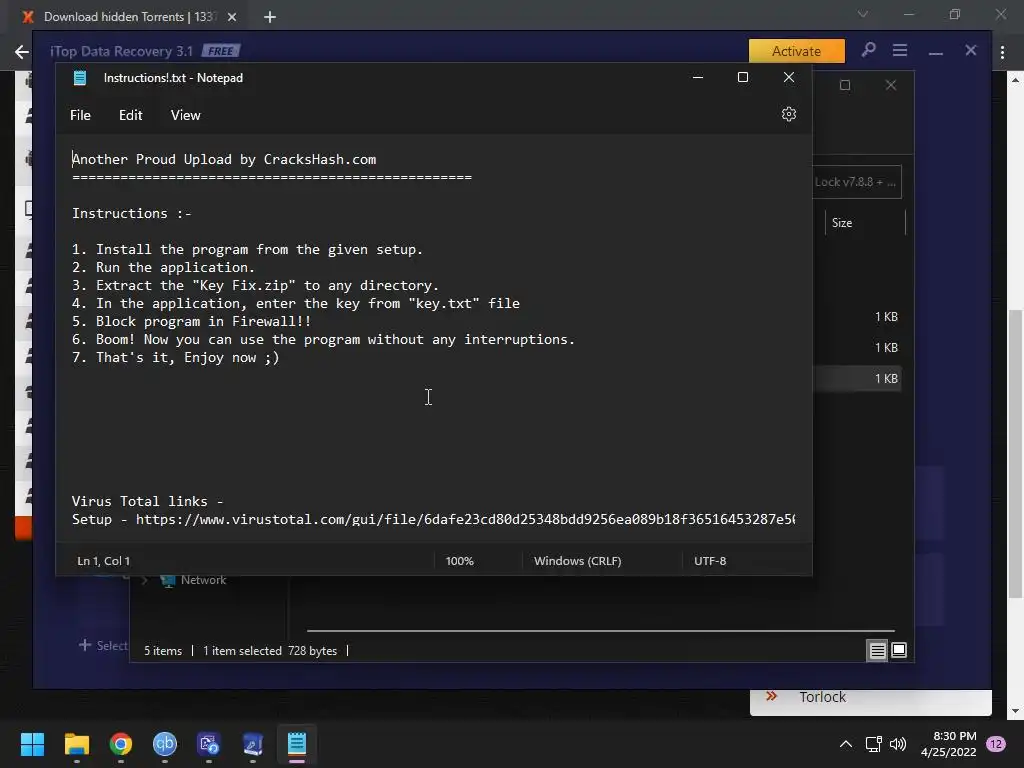Screen dimensions: 1024x768
Task: Click the Explorer horizontal scrollbar
Action: pyautogui.click(x=601, y=631)
